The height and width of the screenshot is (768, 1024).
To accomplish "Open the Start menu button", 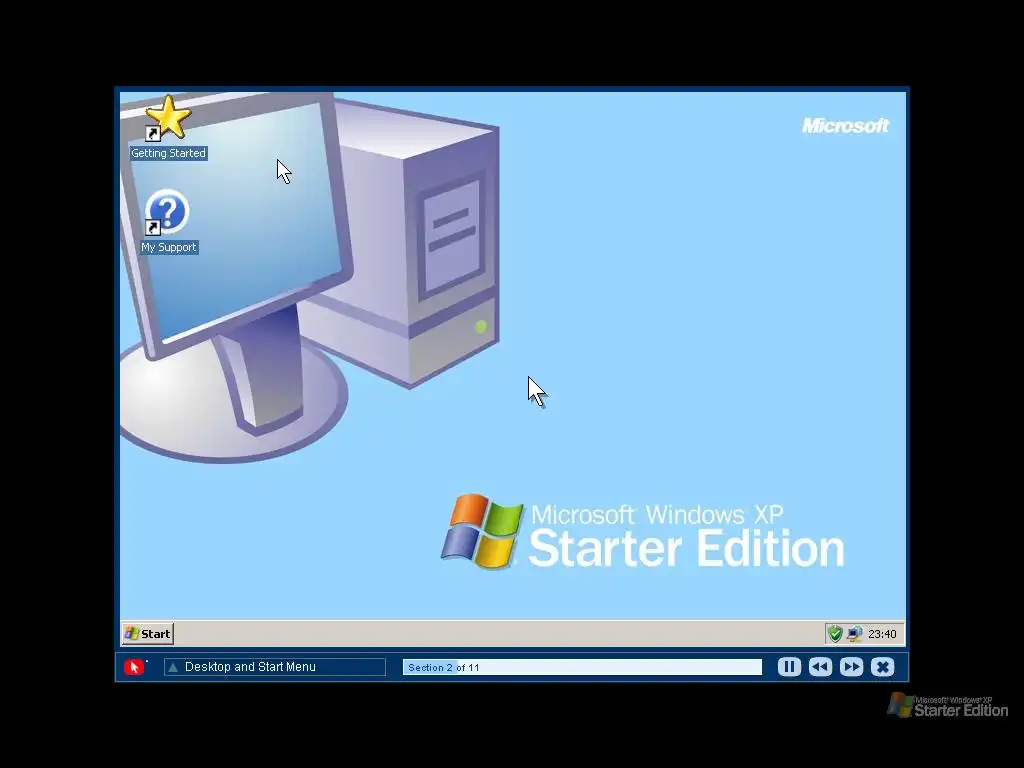I will 148,633.
